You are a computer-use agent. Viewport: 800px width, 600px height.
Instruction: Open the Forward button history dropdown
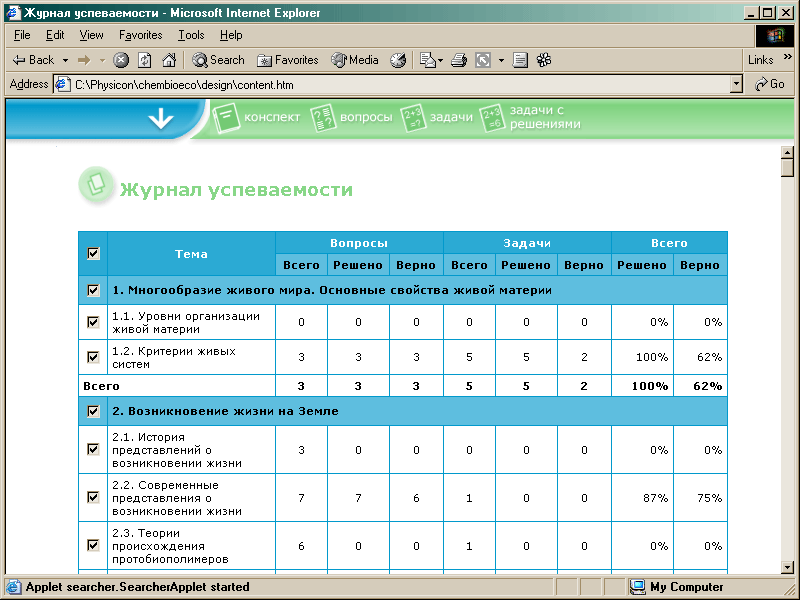point(102,60)
